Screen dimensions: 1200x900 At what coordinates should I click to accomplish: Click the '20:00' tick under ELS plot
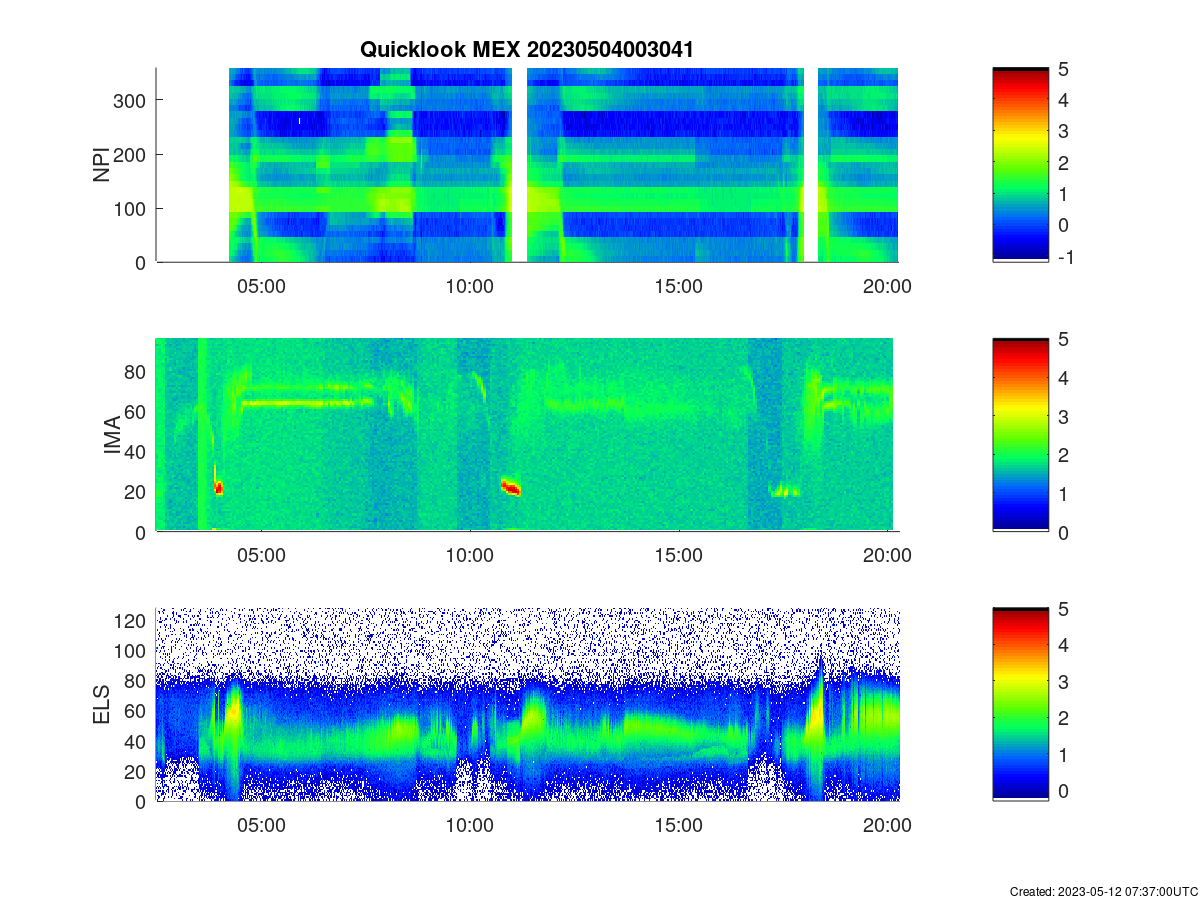click(887, 826)
